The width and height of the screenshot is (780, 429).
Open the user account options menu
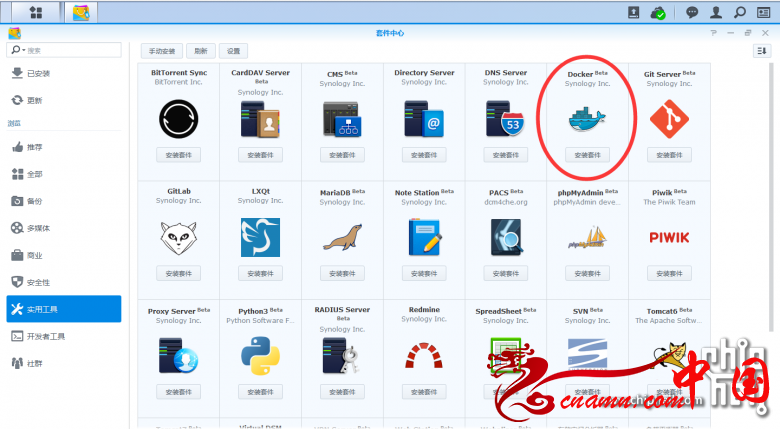[715, 12]
